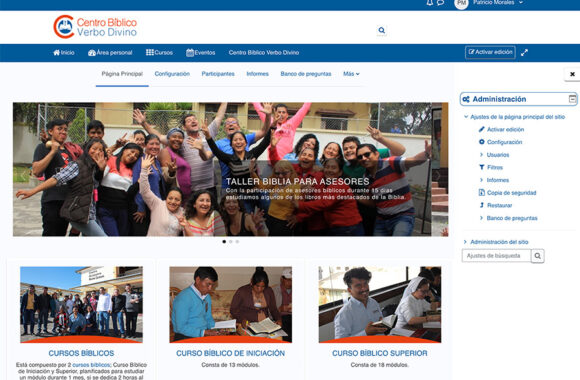This screenshot has width=580, height=380.
Task: Open Copia de seguridad link
Action: click(511, 193)
